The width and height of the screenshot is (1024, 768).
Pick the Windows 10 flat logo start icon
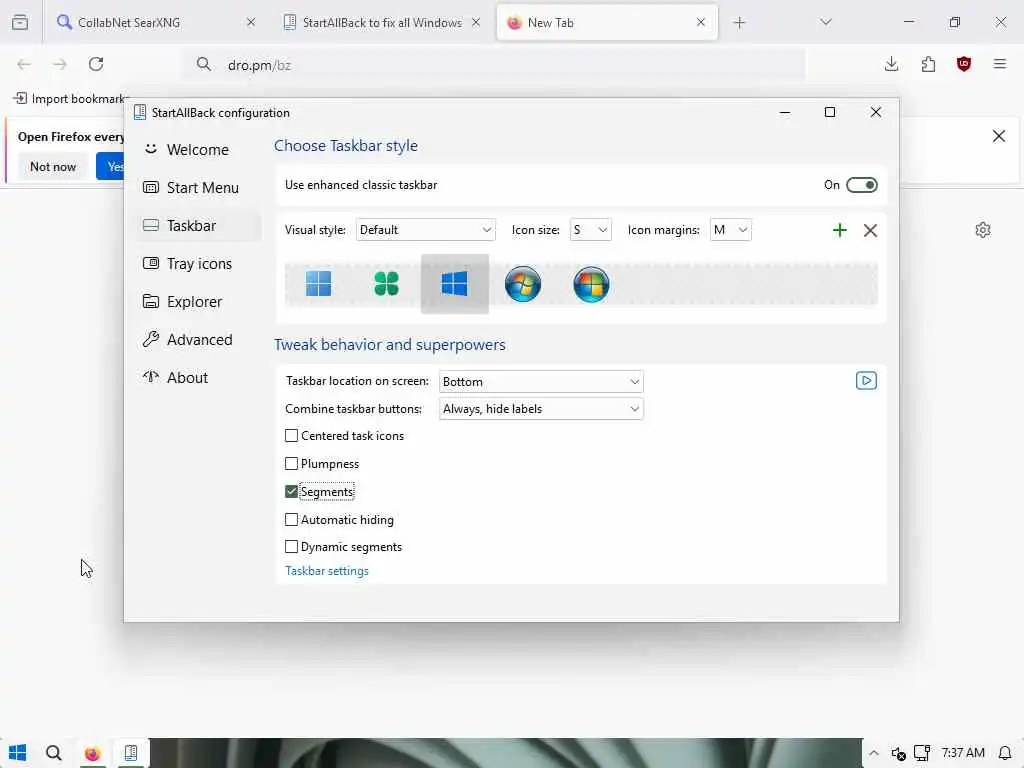(455, 284)
